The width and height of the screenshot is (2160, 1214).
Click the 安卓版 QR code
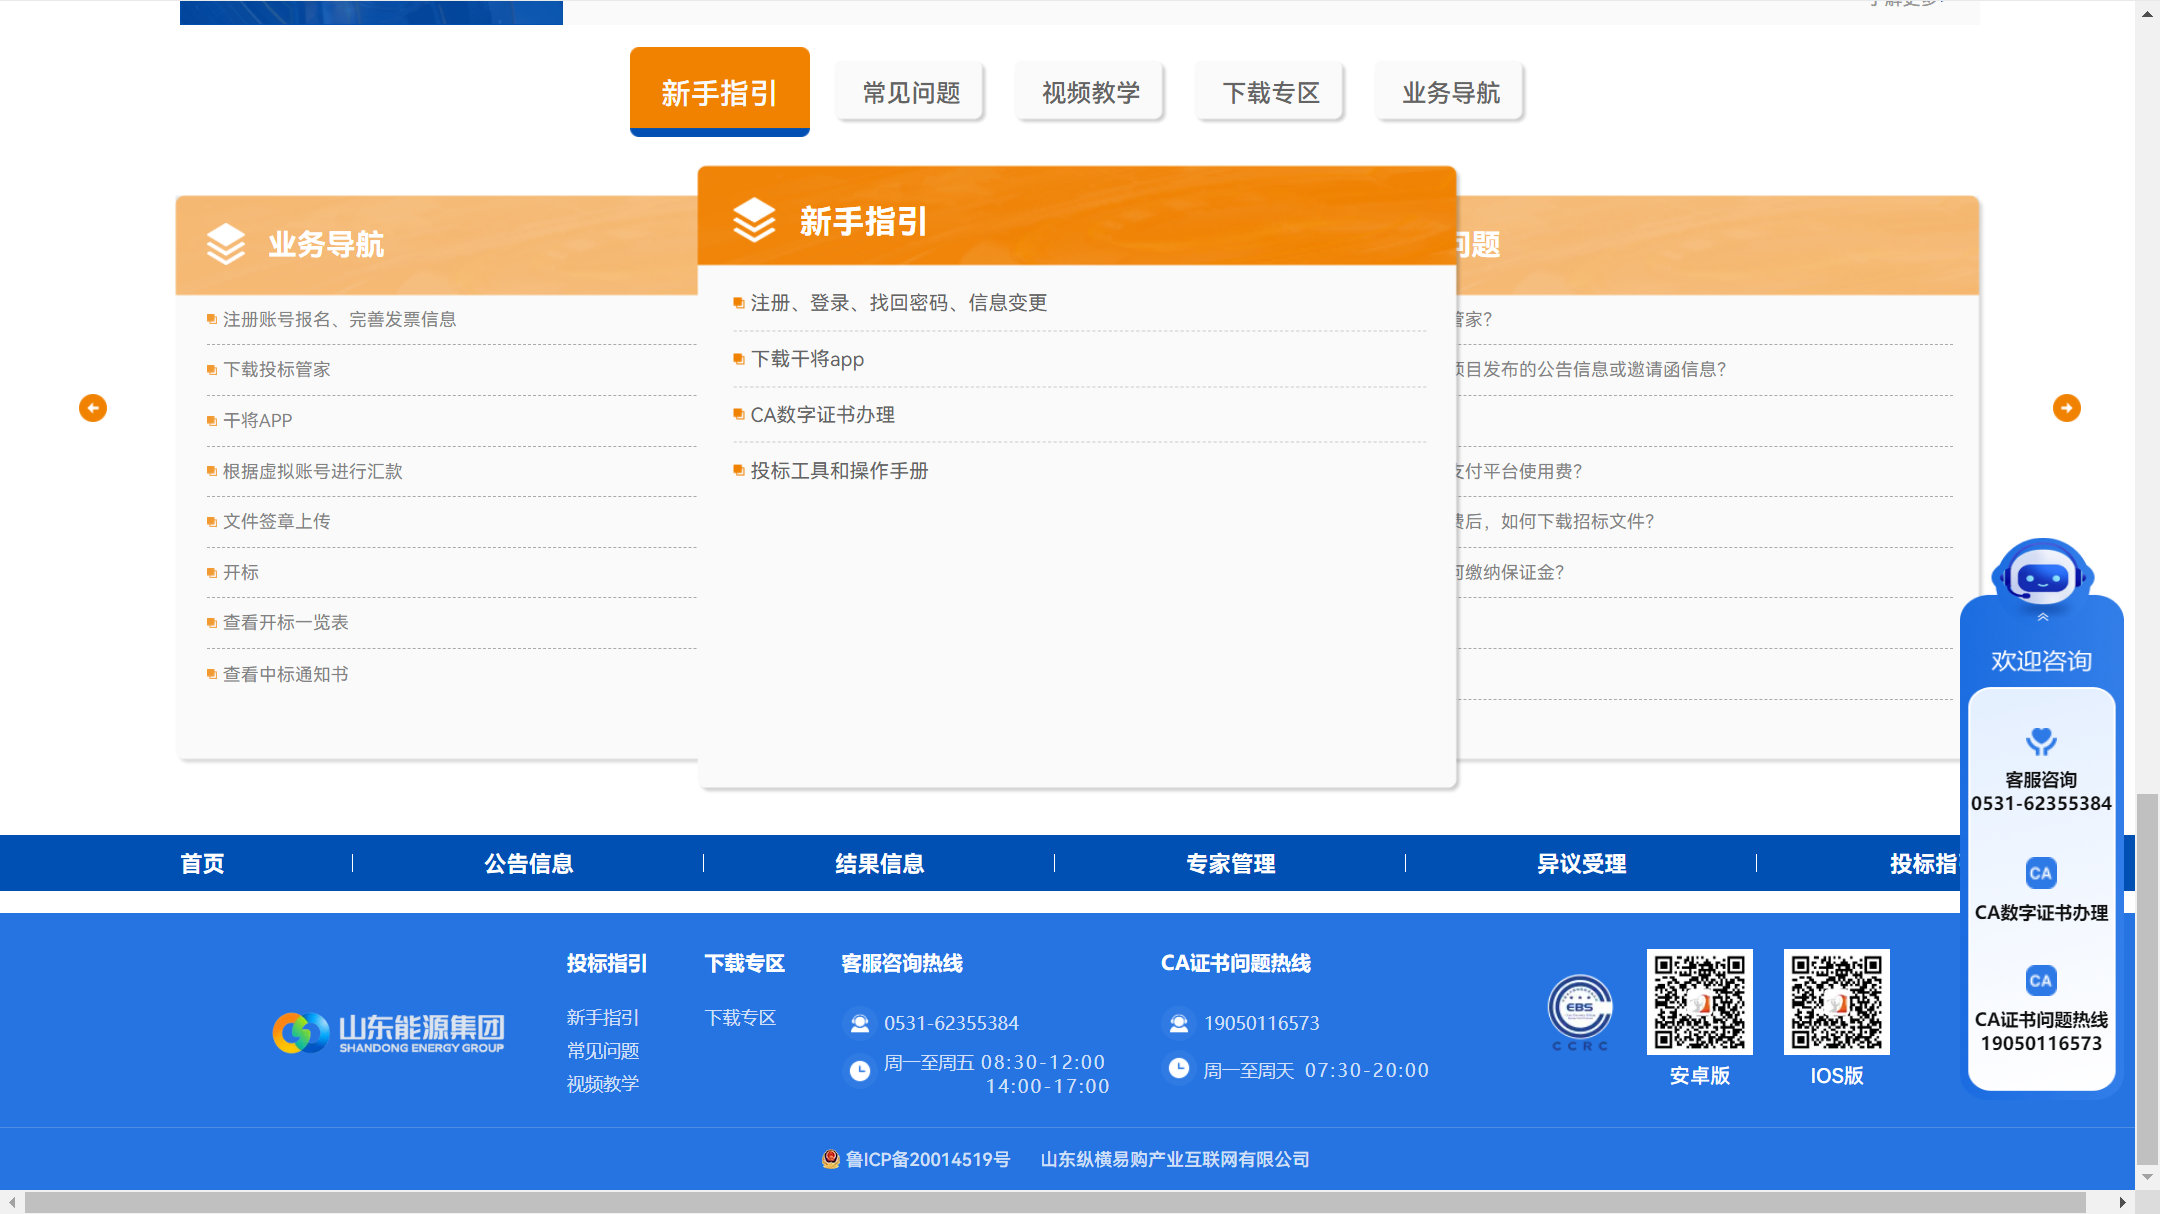[1699, 1002]
